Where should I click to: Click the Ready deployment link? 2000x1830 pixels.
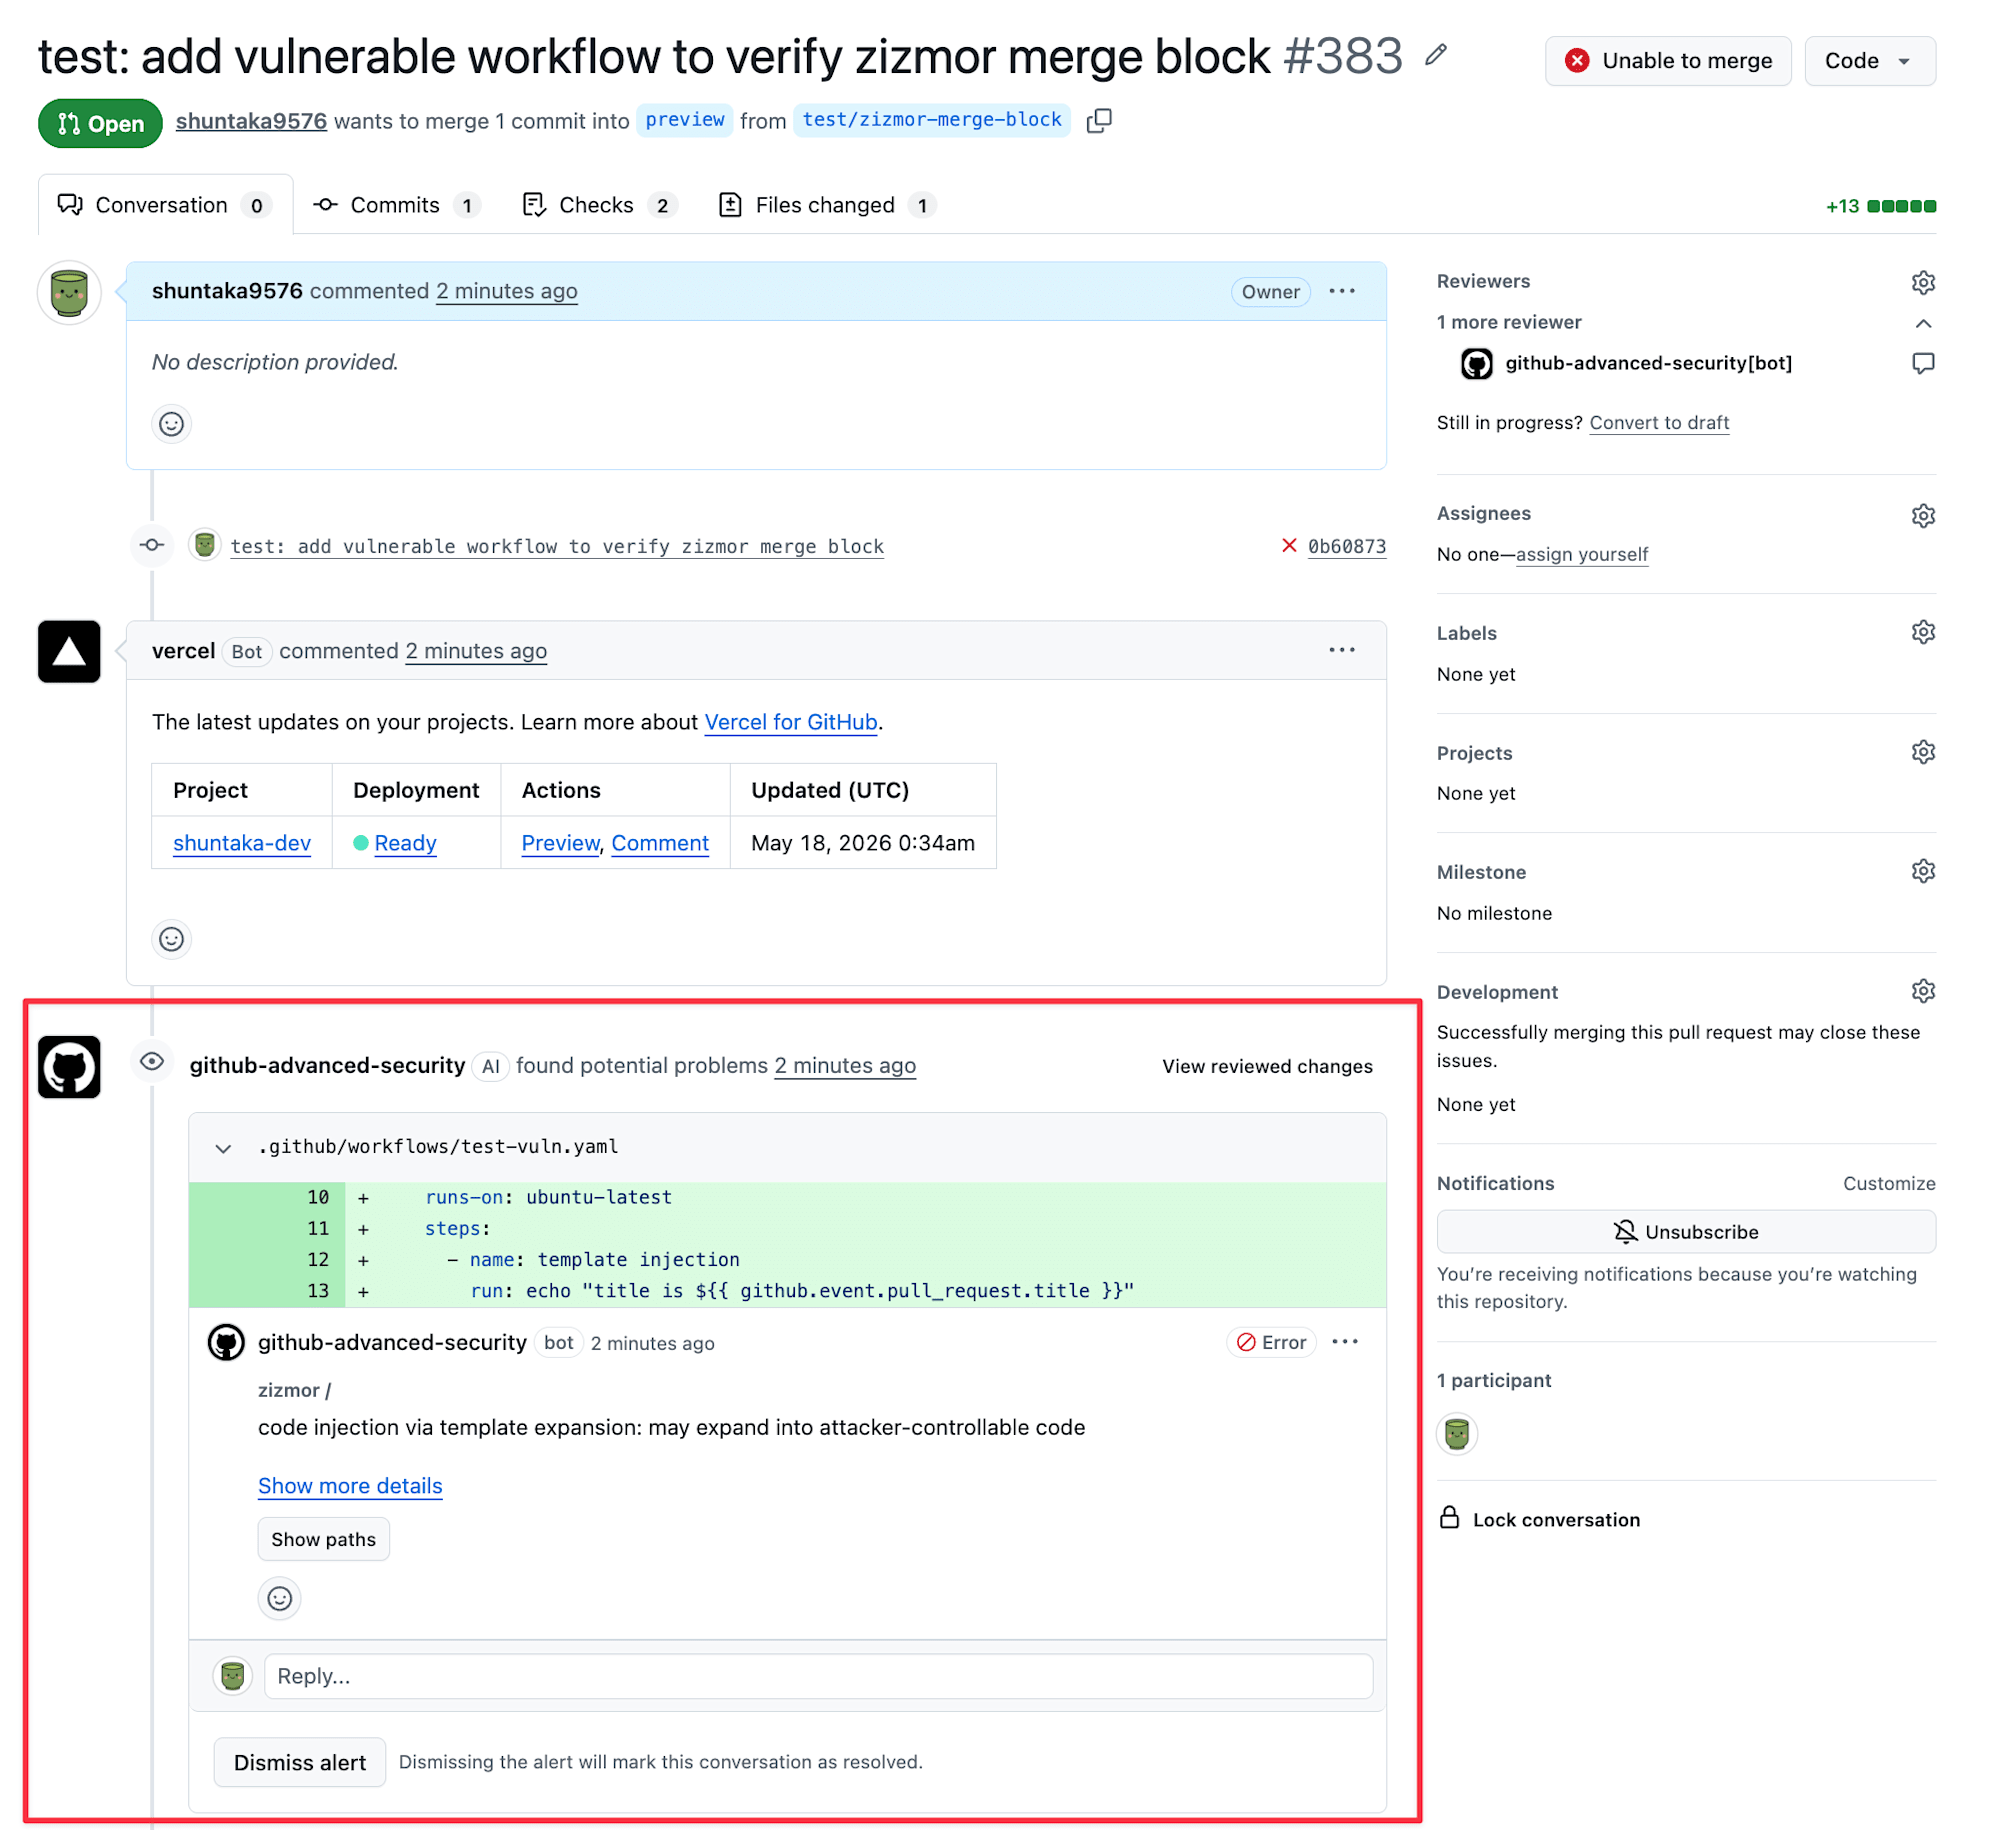(405, 843)
